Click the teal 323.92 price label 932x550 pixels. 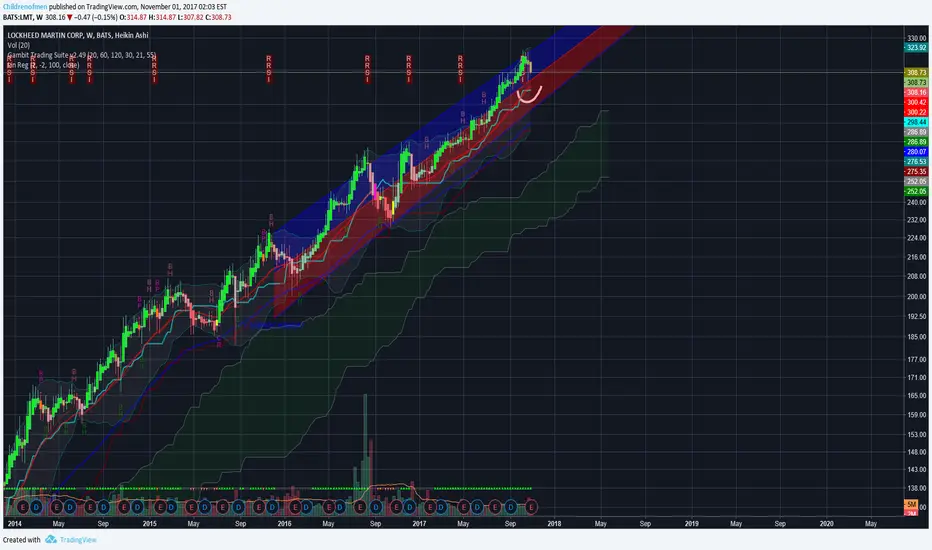(916, 48)
